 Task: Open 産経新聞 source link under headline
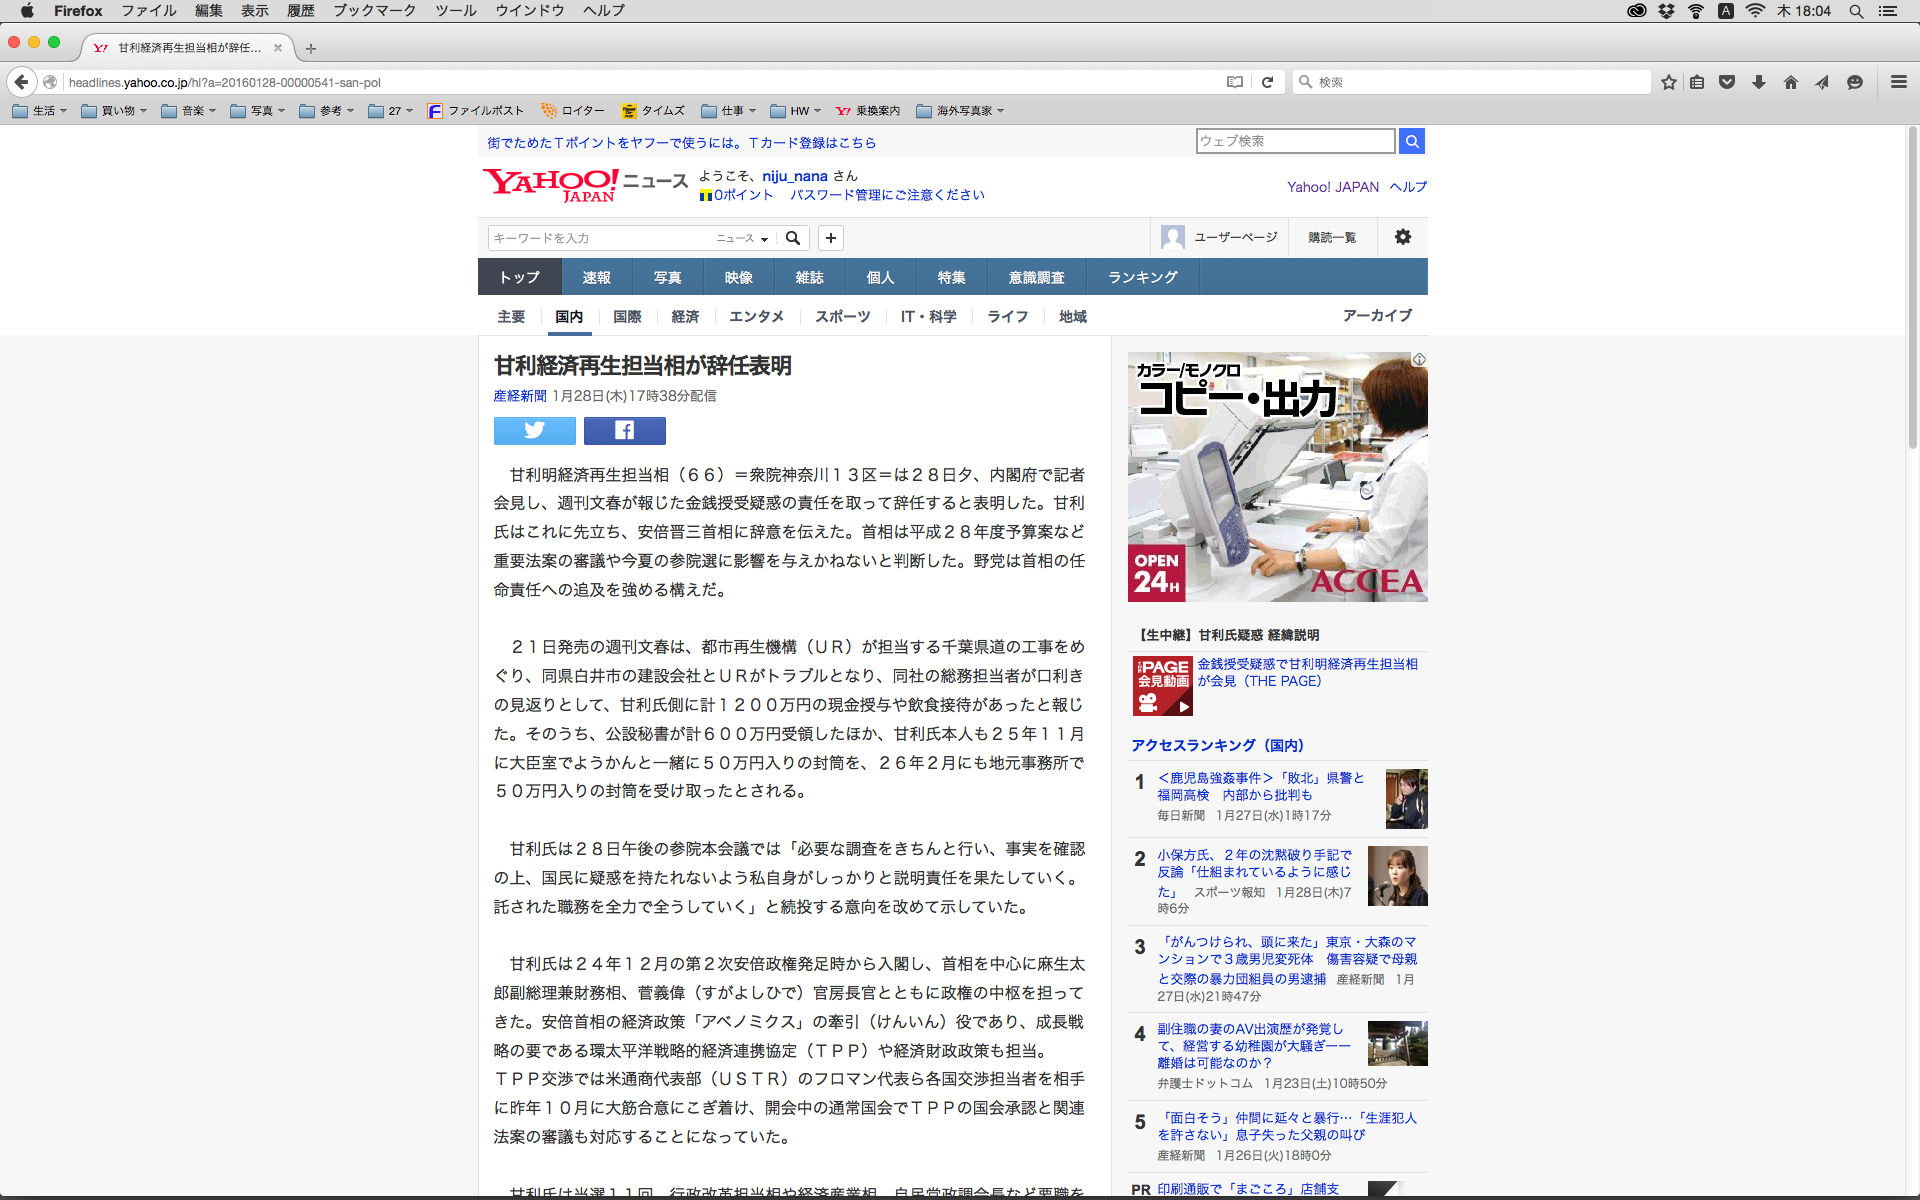pyautogui.click(x=519, y=396)
